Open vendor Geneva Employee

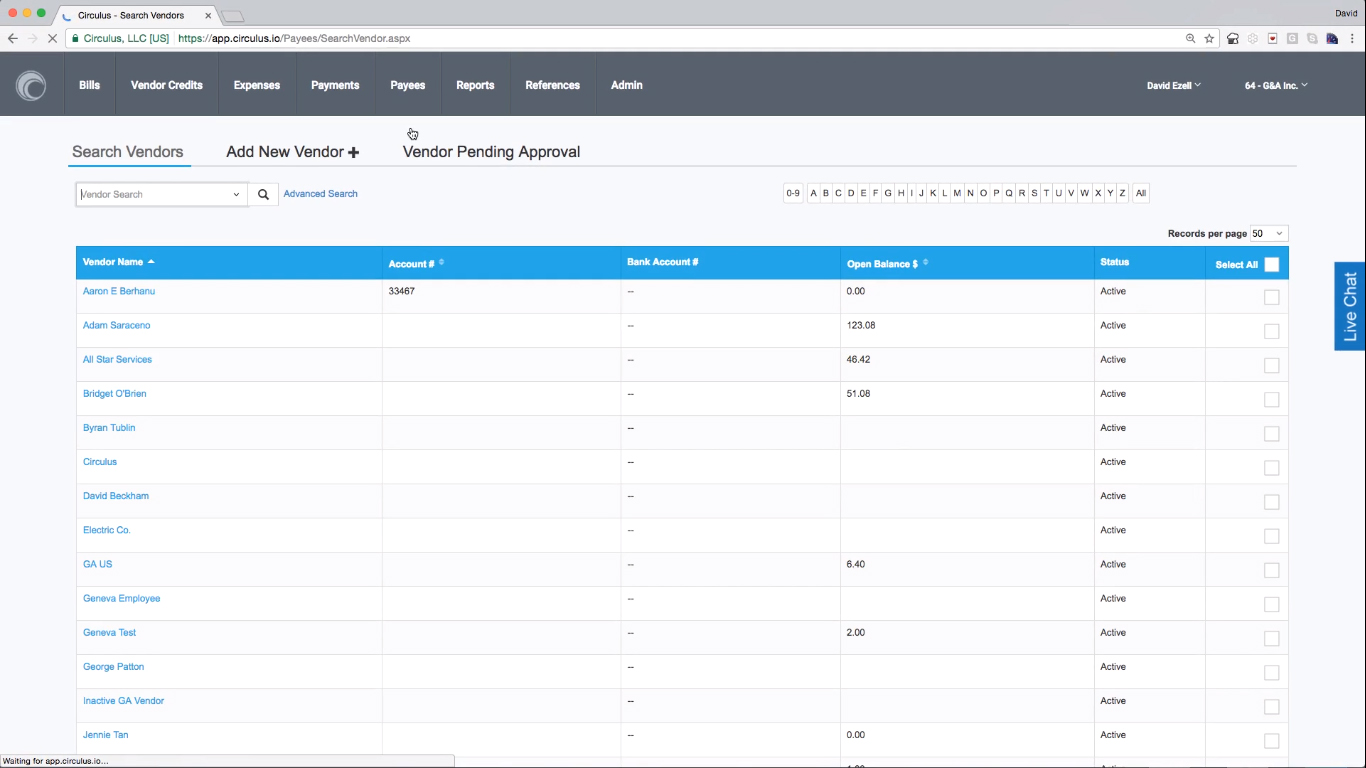pyautogui.click(x=122, y=598)
